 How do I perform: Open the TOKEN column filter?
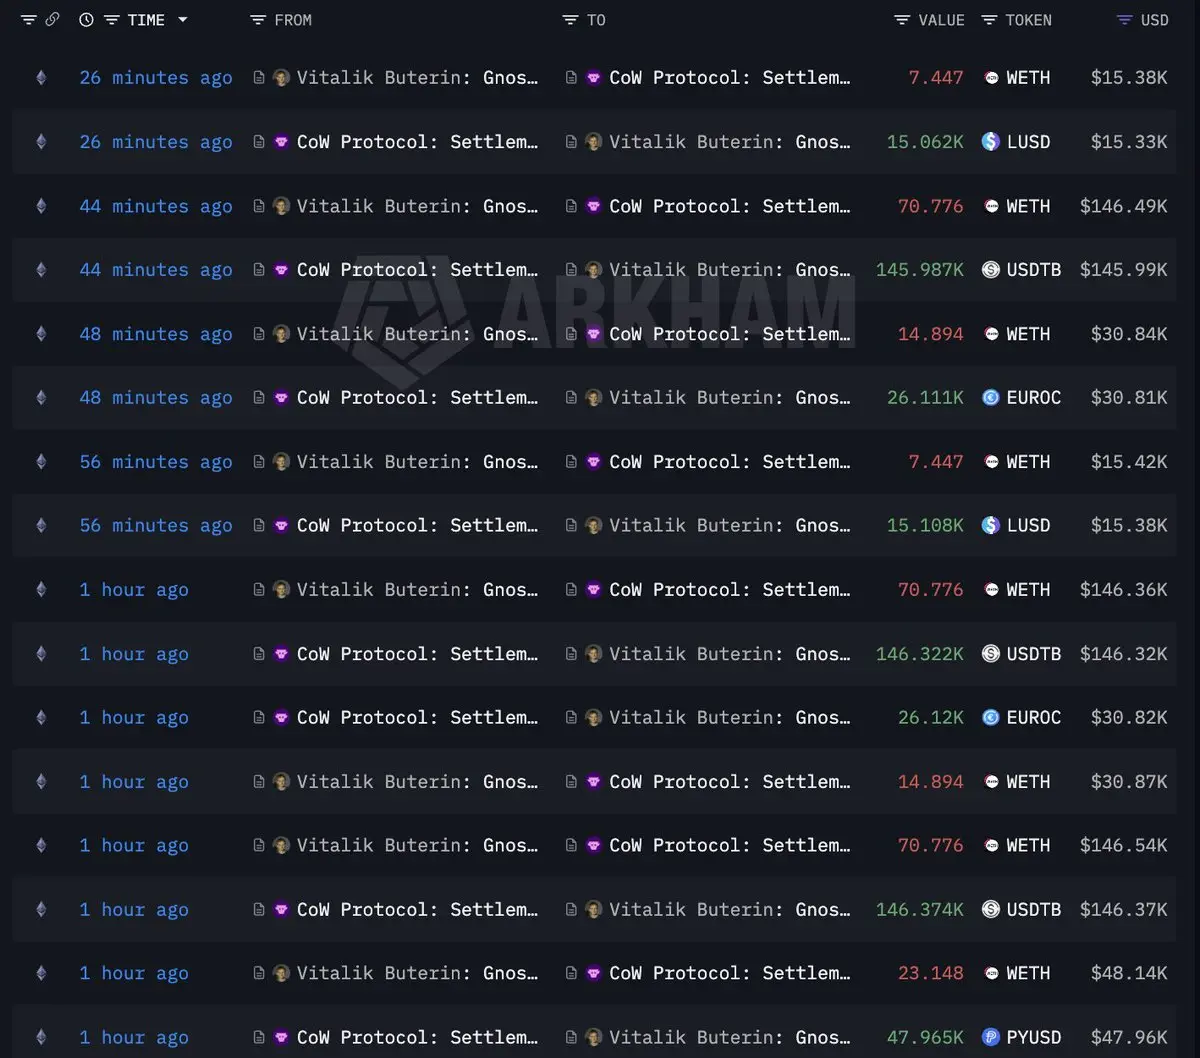point(989,20)
